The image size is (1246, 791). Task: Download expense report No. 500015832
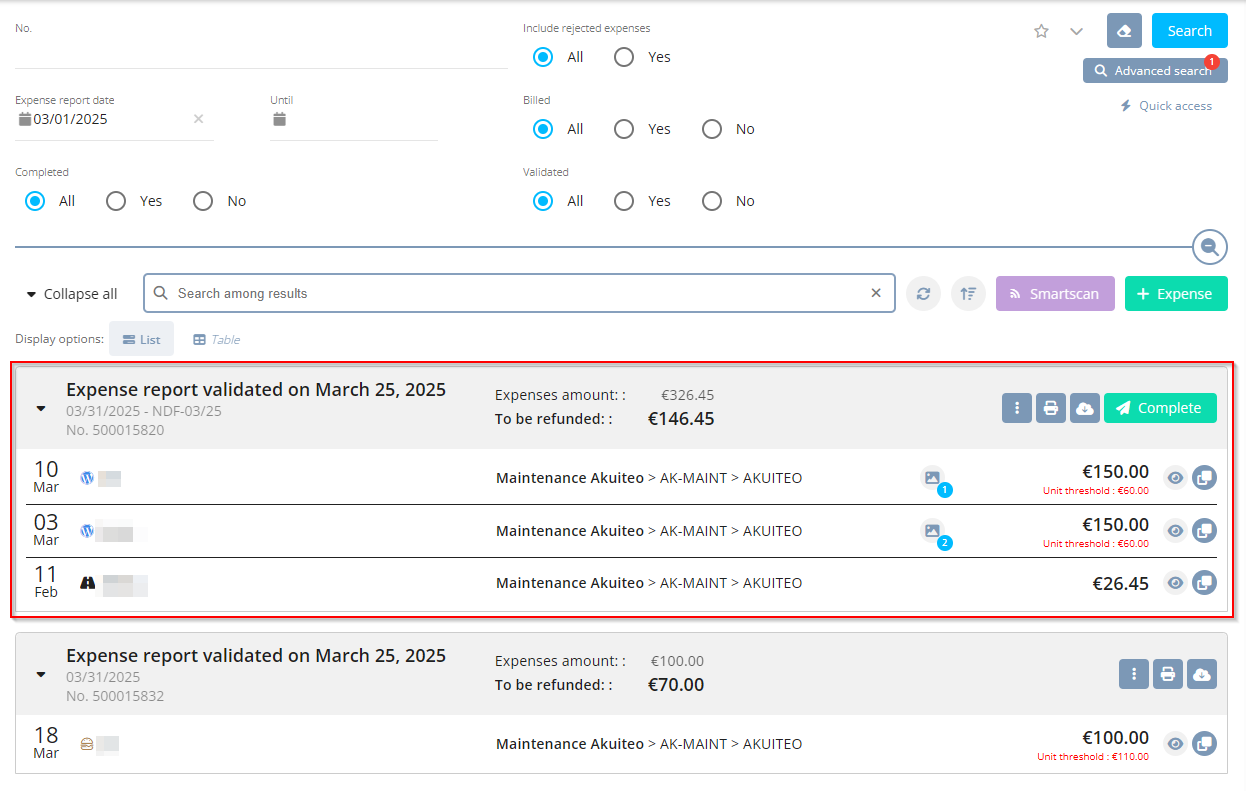(x=1202, y=675)
